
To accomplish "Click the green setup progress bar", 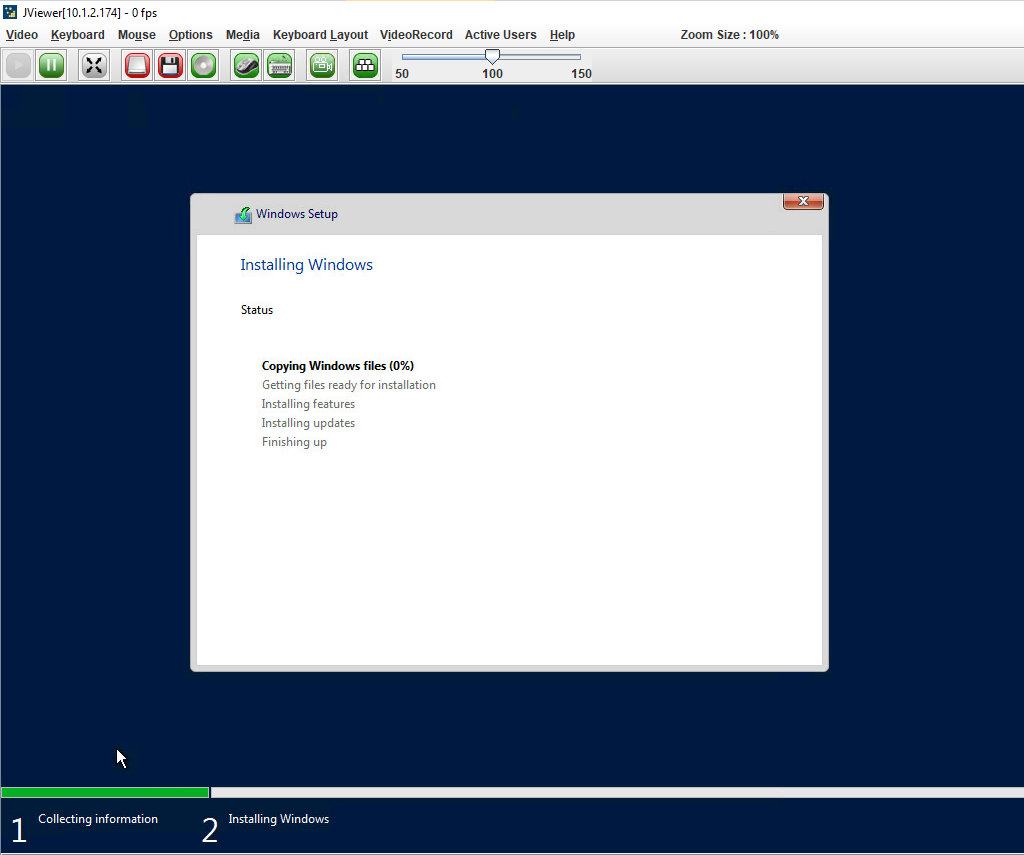I will [x=104, y=792].
